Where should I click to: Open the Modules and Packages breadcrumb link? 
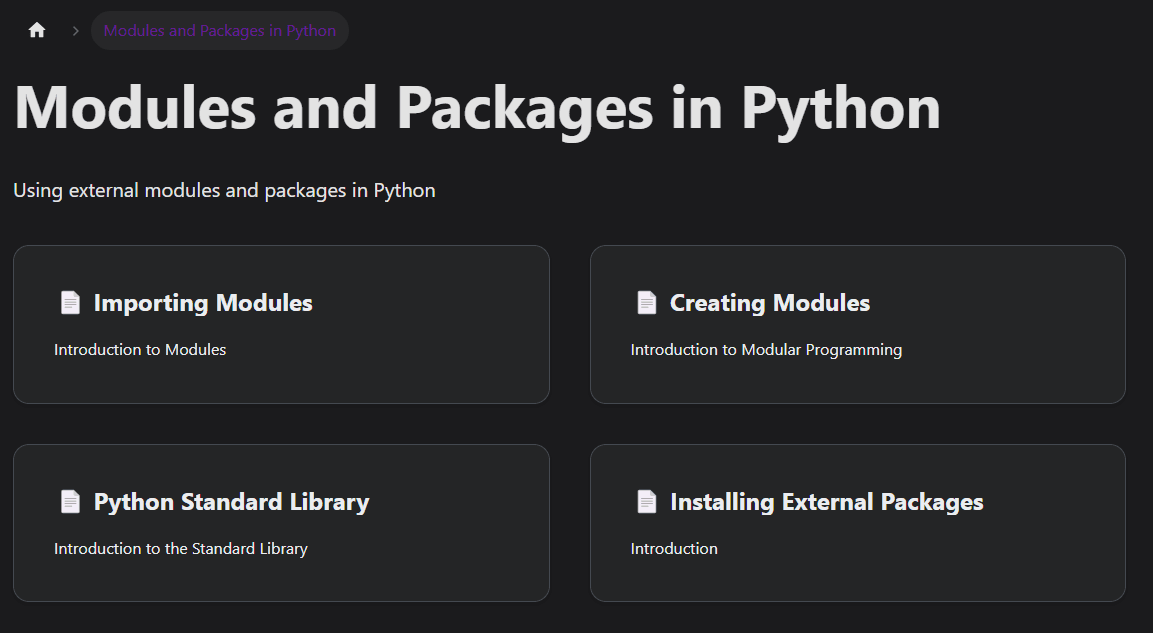click(220, 31)
